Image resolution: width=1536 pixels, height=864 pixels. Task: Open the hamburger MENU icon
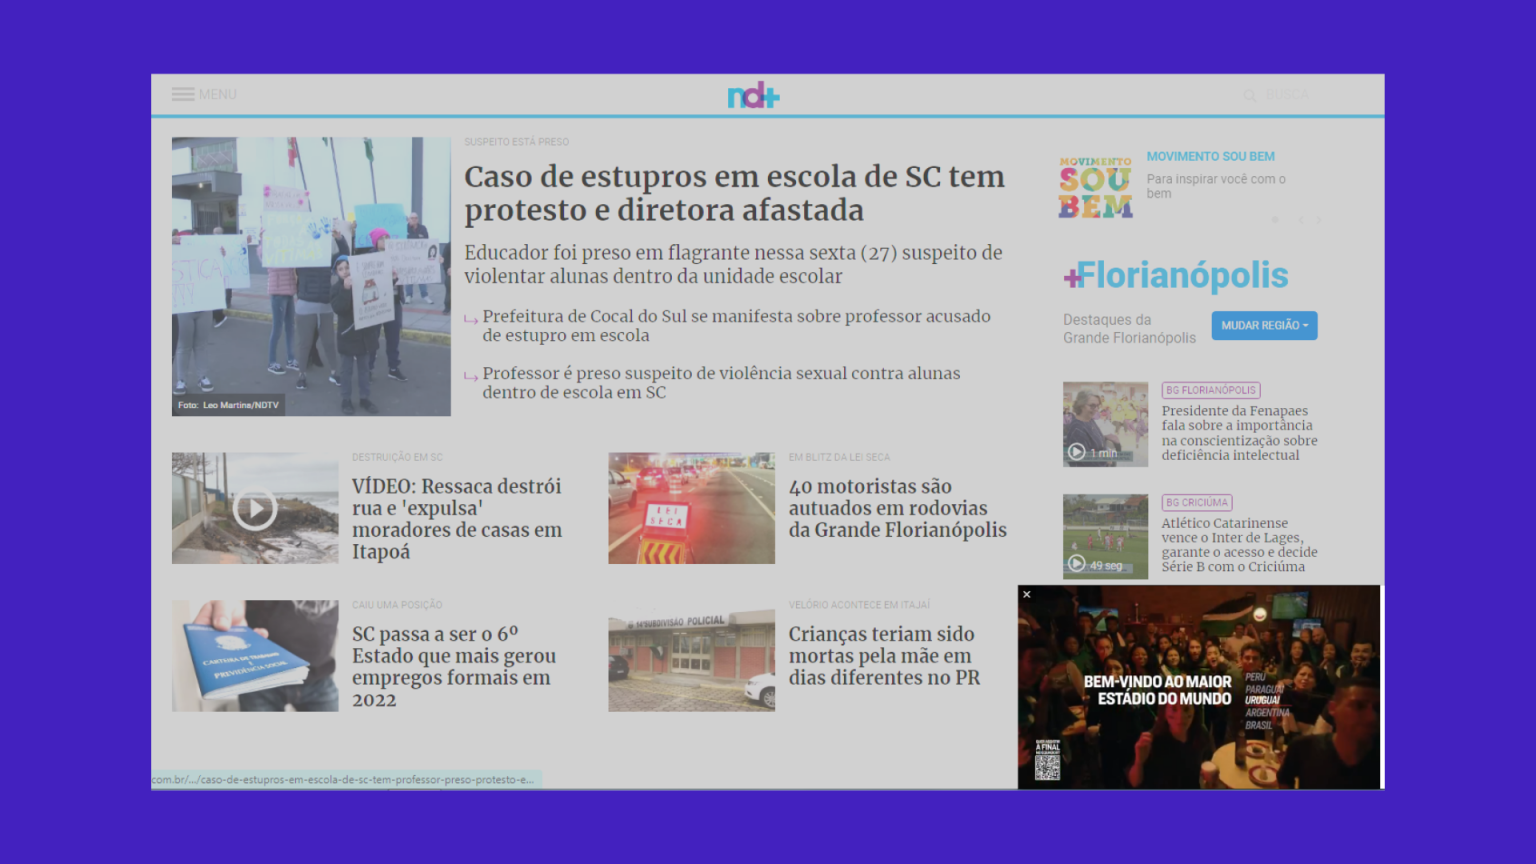point(184,94)
